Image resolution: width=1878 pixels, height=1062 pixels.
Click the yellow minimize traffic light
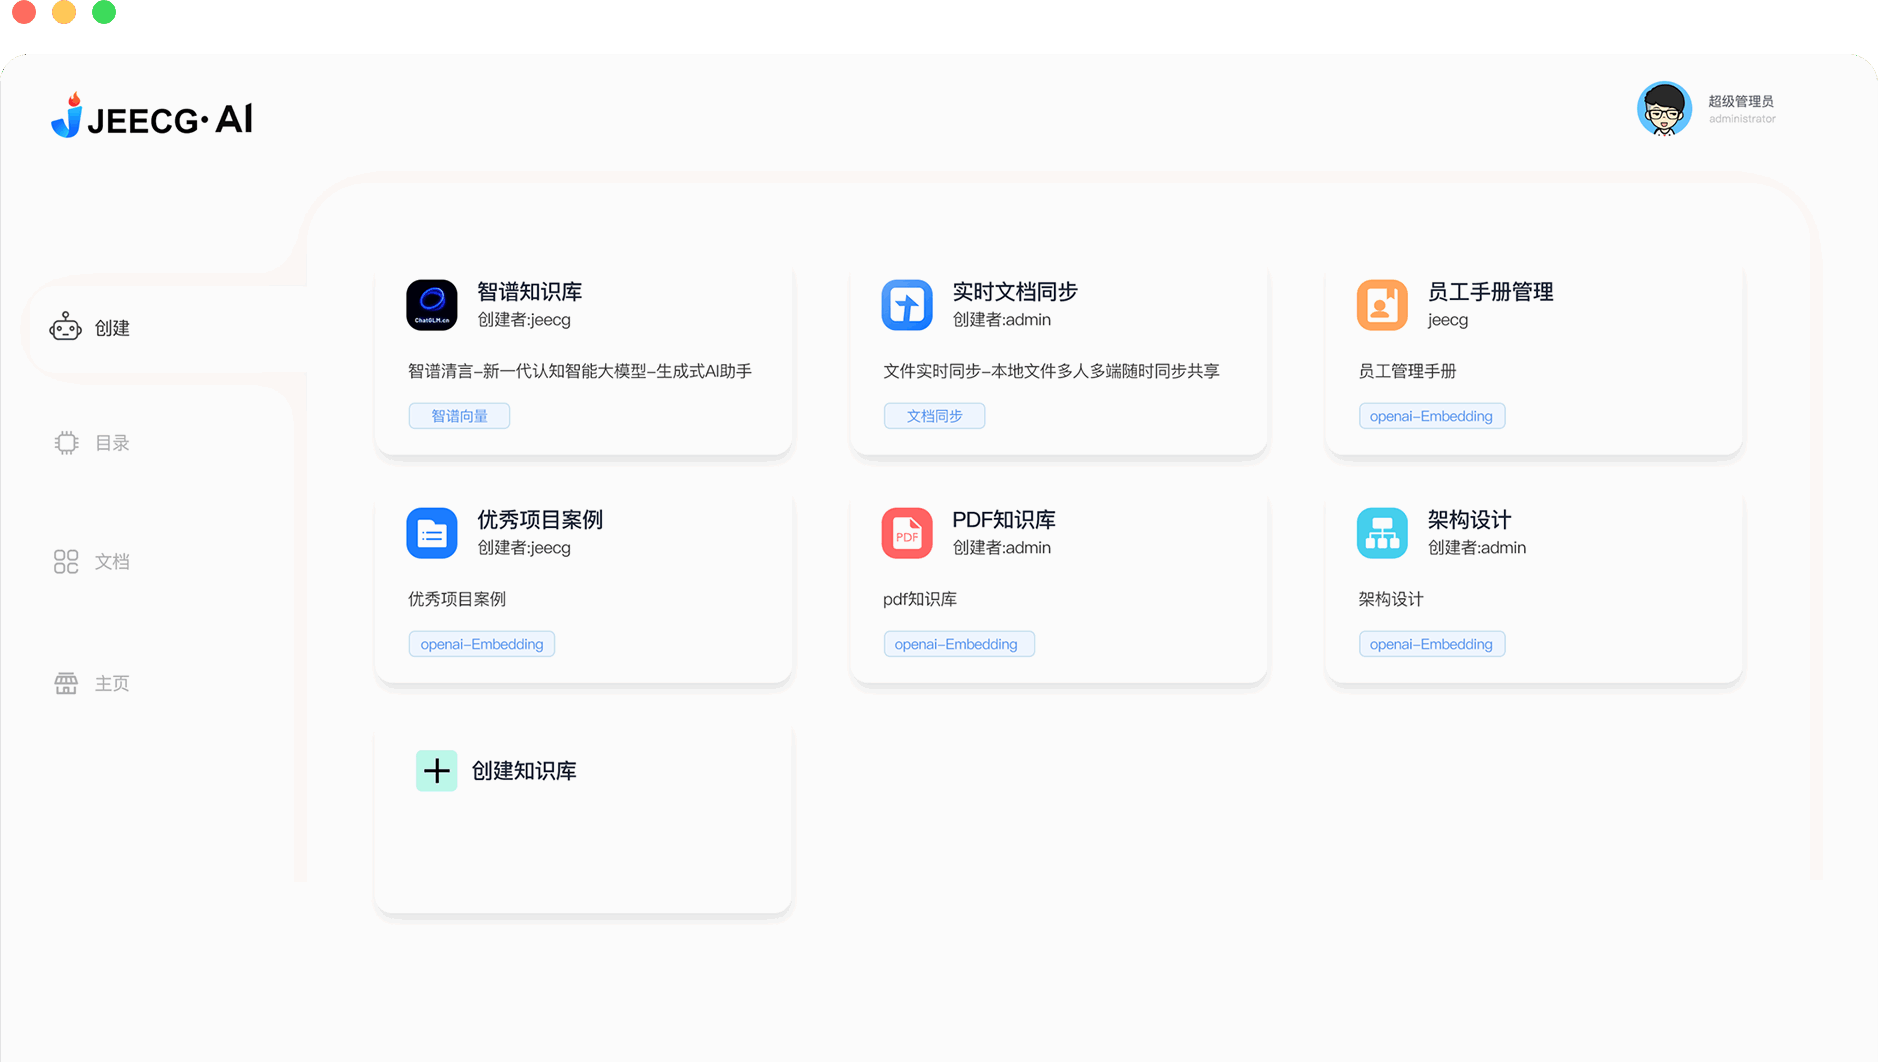(x=63, y=12)
